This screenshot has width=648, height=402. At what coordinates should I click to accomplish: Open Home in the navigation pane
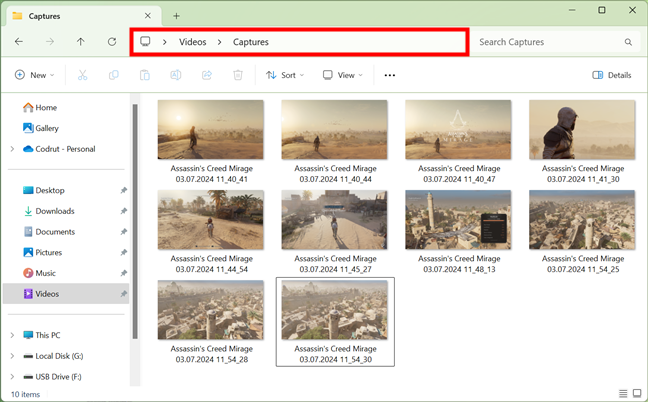click(40, 107)
